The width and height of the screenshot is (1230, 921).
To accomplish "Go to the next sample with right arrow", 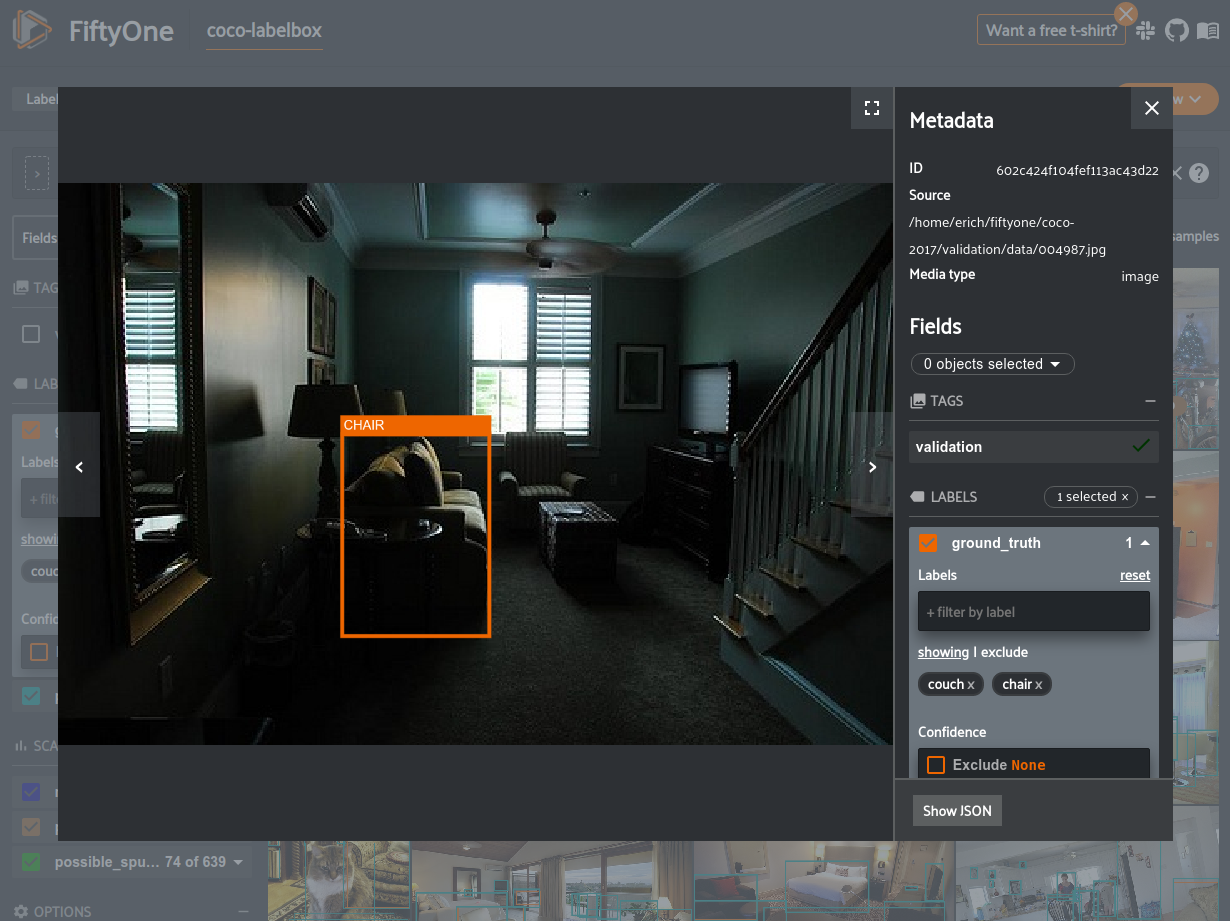I will (x=872, y=466).
